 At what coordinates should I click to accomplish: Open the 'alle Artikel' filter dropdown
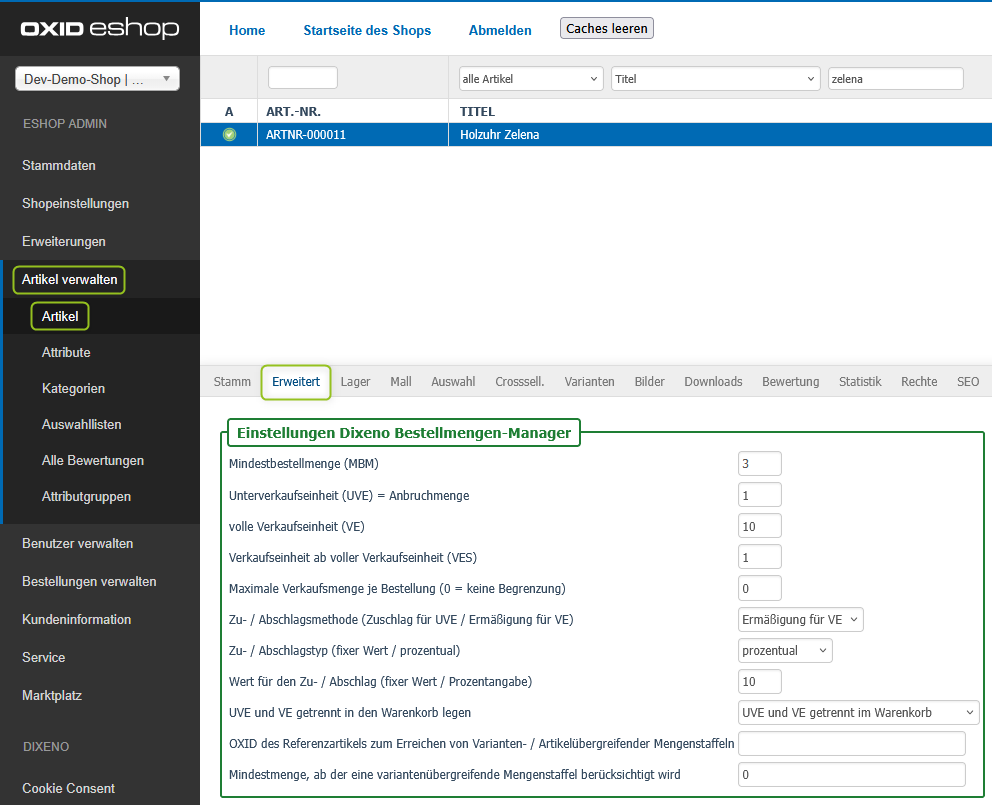click(531, 79)
